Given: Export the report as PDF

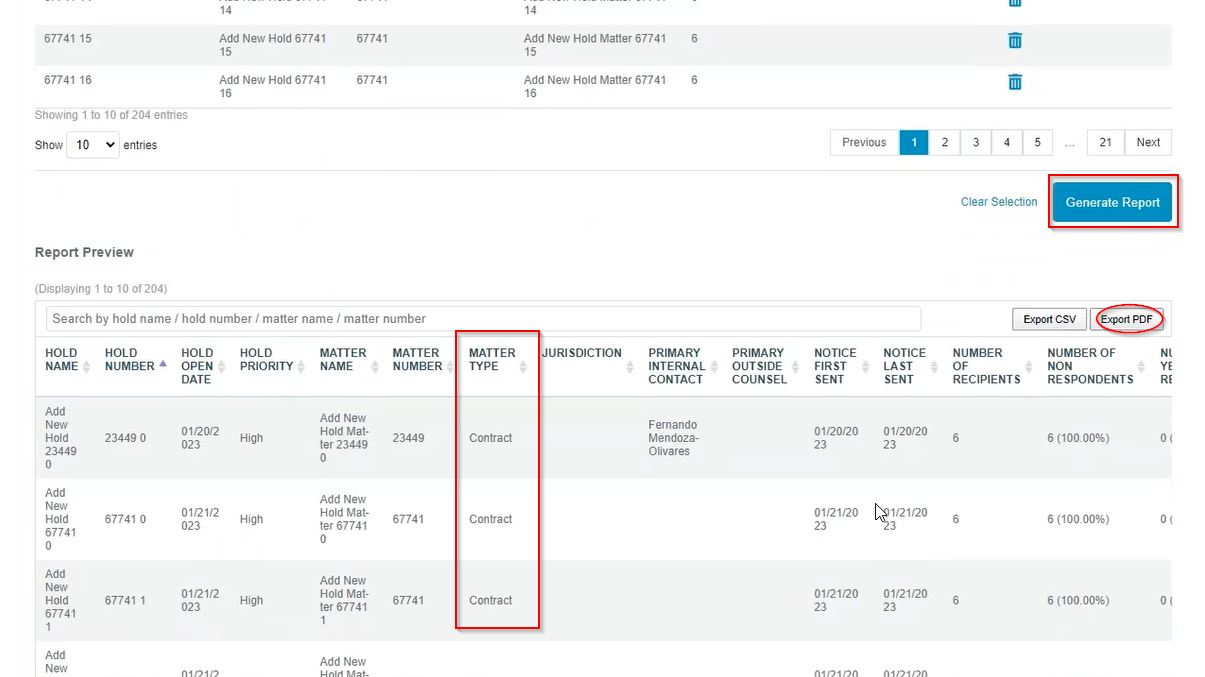Looking at the screenshot, I should [x=1127, y=319].
